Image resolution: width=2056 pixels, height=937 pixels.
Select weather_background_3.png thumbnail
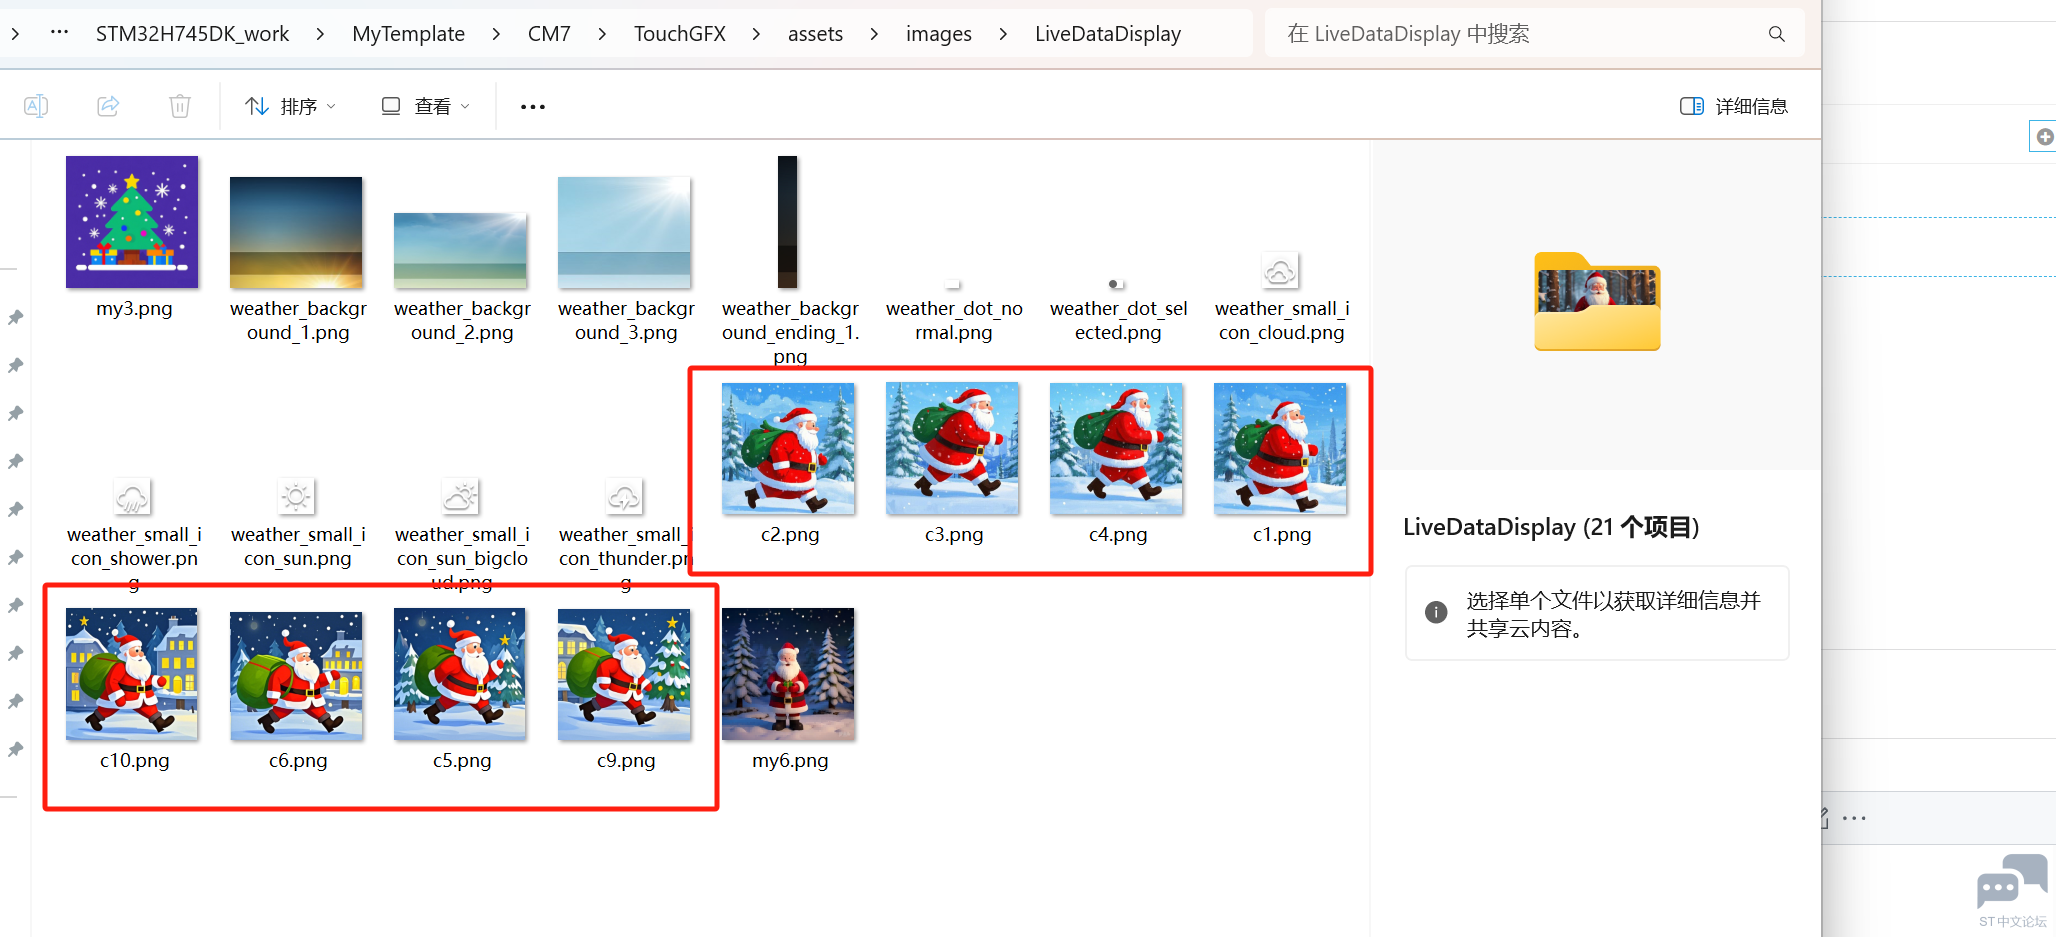624,232
